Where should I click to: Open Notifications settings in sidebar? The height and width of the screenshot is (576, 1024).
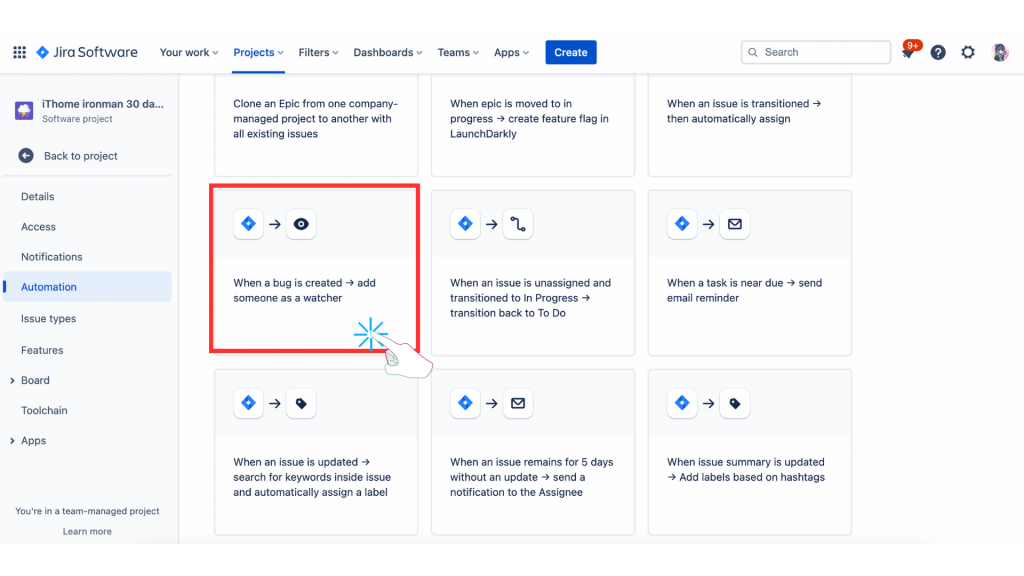(52, 257)
